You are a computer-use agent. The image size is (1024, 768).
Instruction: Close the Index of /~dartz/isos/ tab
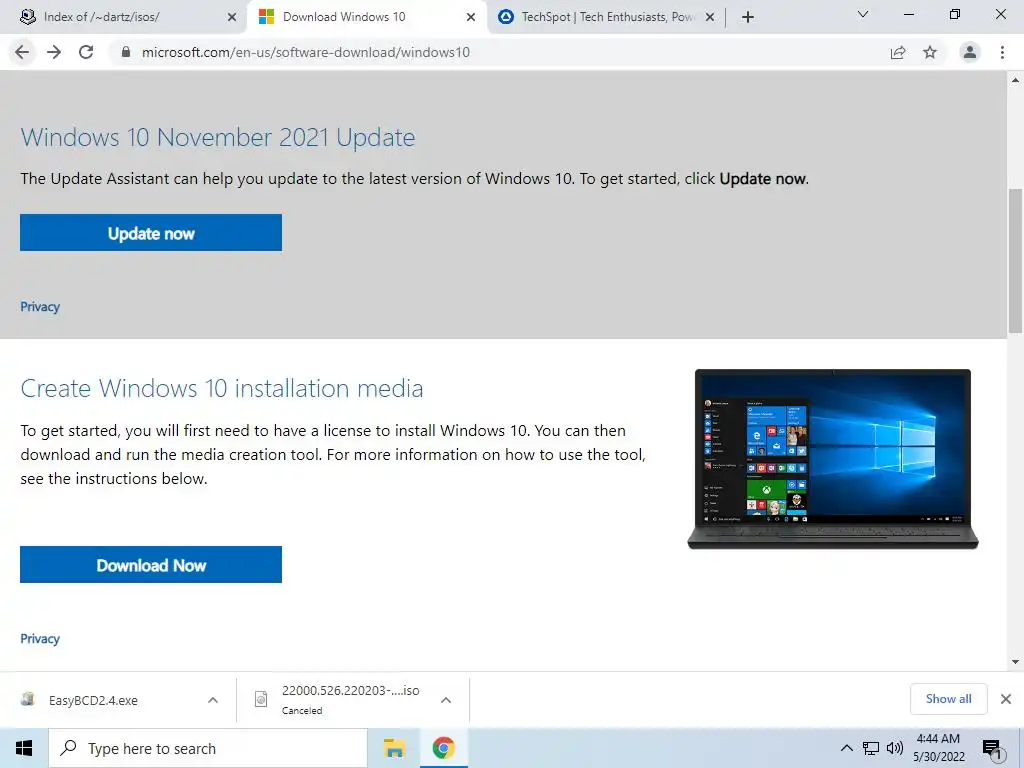click(x=232, y=17)
